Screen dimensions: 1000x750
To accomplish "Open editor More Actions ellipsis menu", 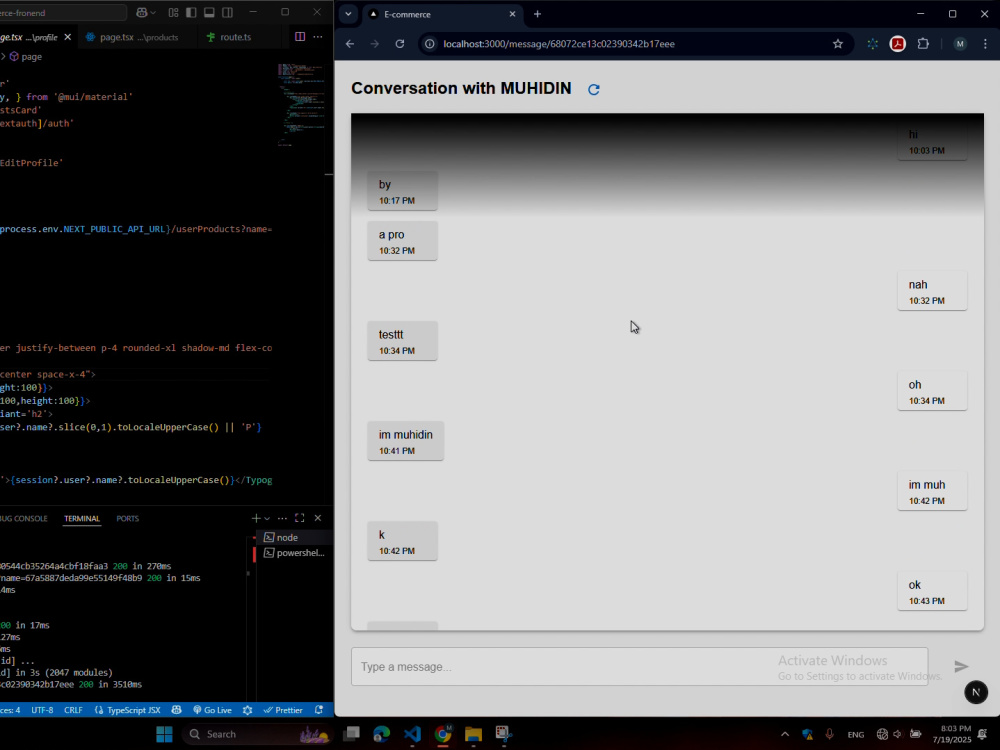I will [318, 37].
